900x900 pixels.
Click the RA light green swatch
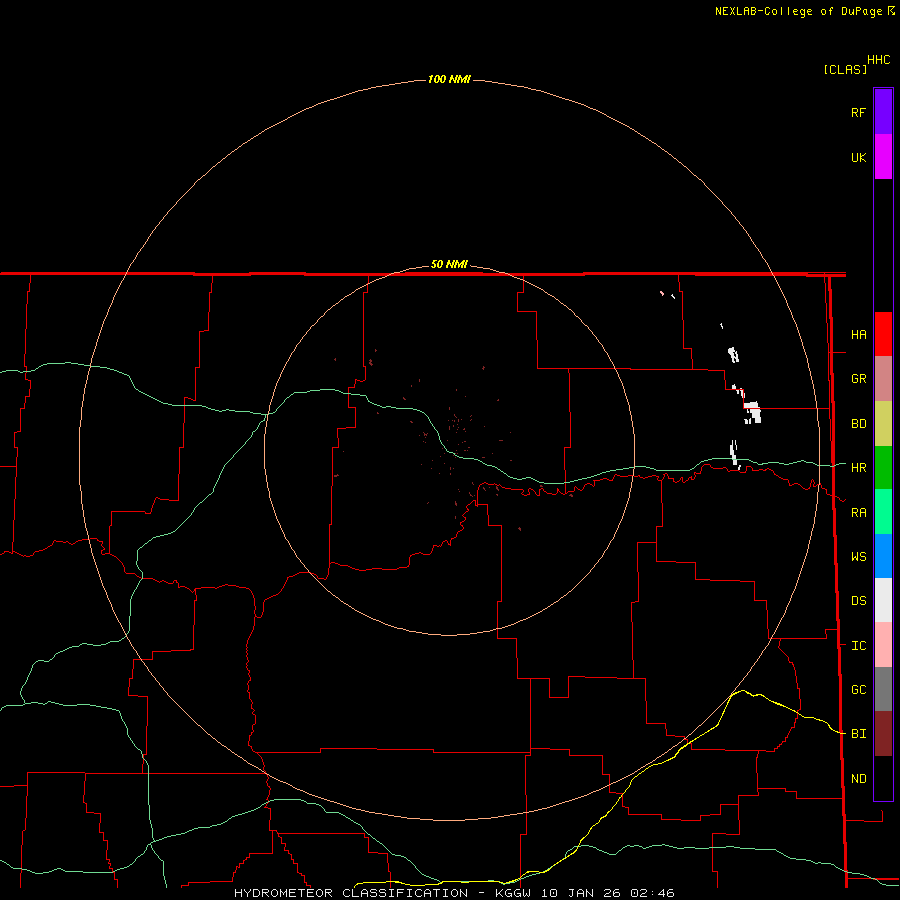[883, 512]
